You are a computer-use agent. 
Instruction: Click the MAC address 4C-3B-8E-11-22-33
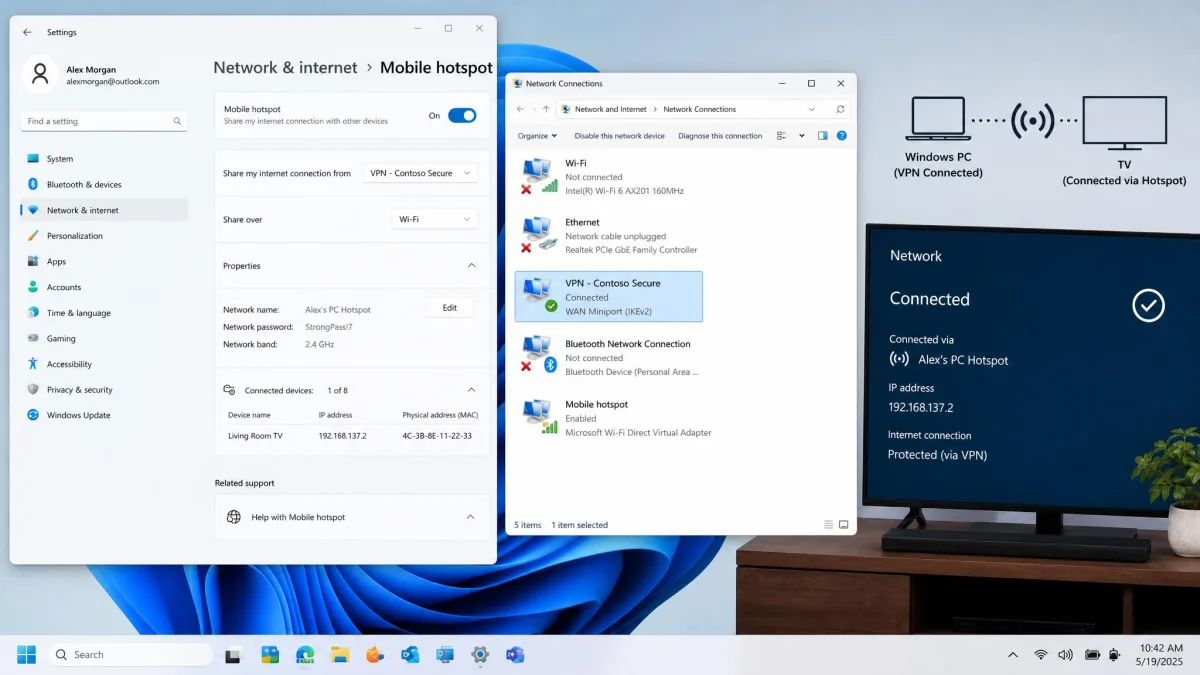pyautogui.click(x=437, y=436)
